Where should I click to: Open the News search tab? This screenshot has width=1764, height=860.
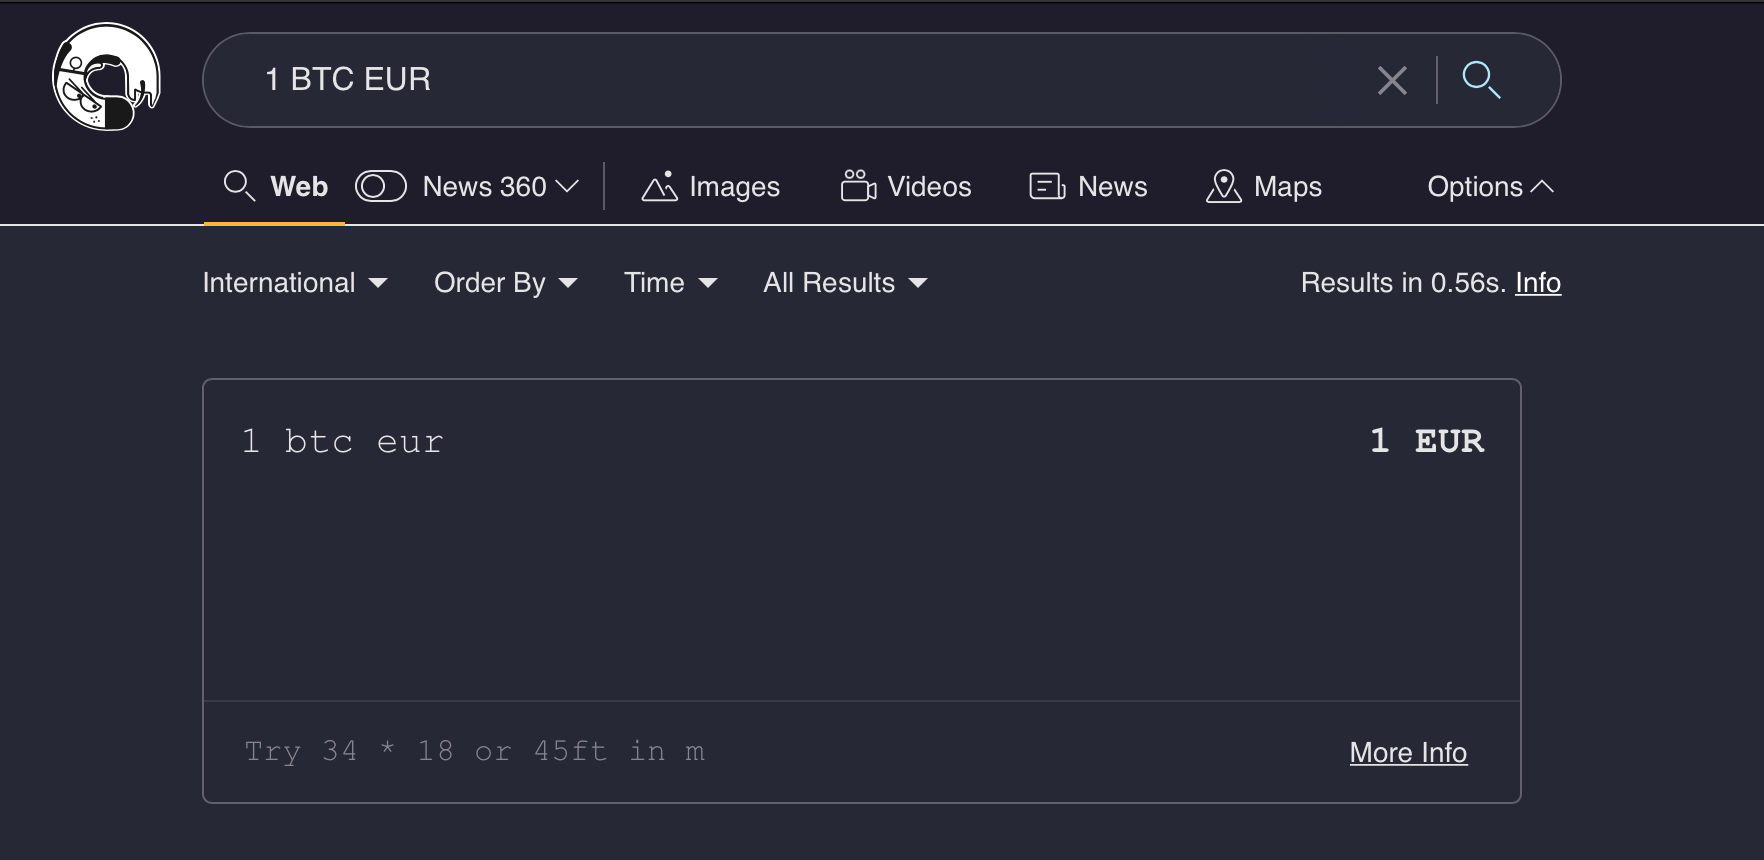coord(1088,187)
